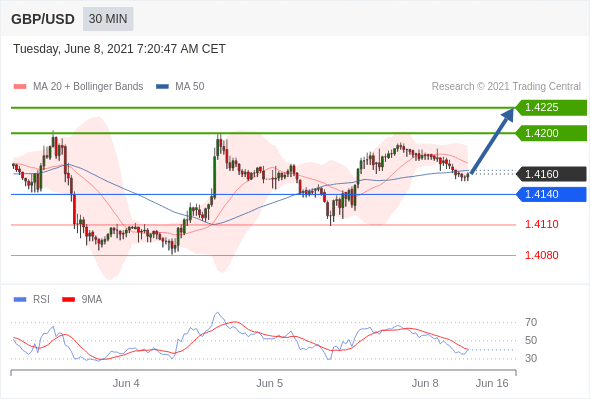Screen dimensions: 590x400
Task: Click the Jun 8 date axis label
Action: point(425,383)
